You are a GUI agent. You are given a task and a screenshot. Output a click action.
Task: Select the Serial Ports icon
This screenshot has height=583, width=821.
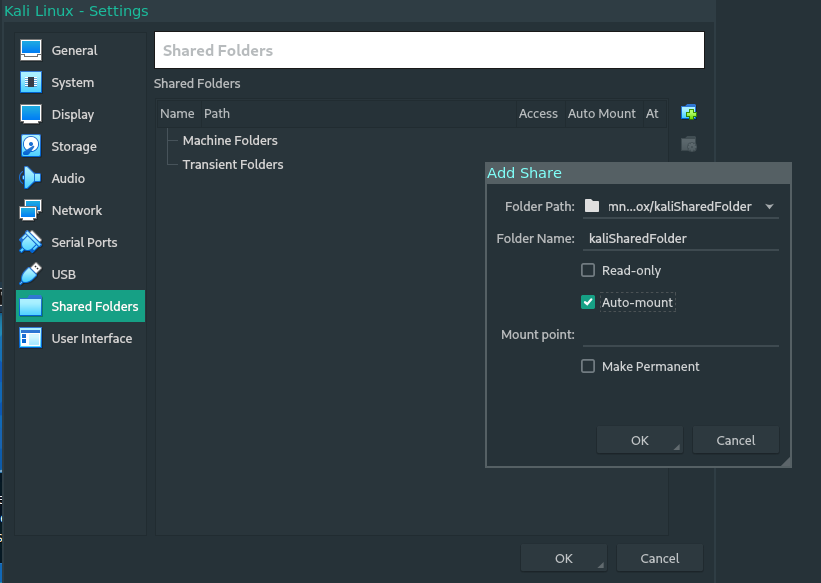coord(31,242)
